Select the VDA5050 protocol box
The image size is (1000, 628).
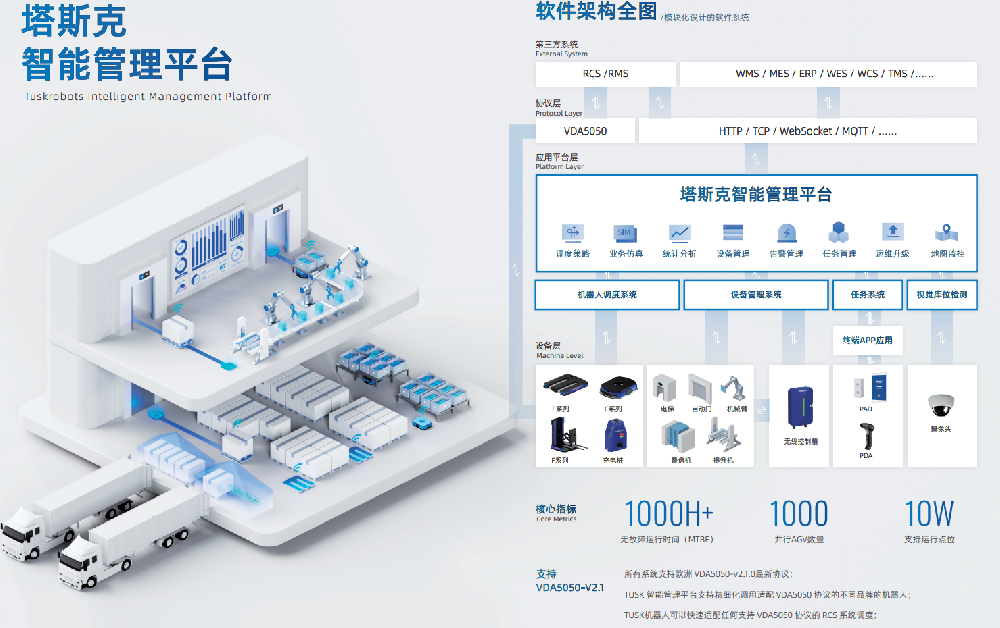(585, 131)
